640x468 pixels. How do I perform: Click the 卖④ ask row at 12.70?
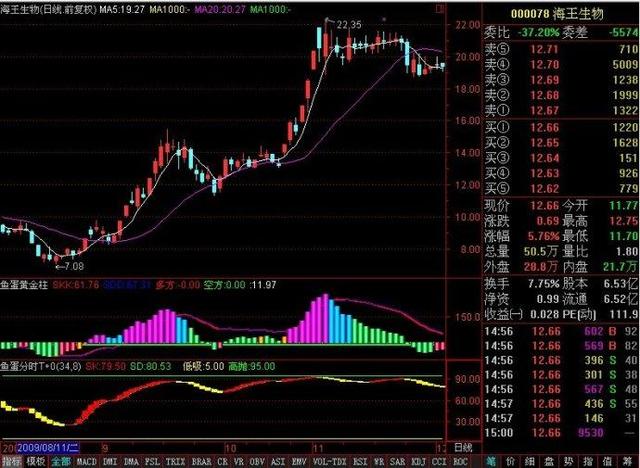tap(561, 64)
